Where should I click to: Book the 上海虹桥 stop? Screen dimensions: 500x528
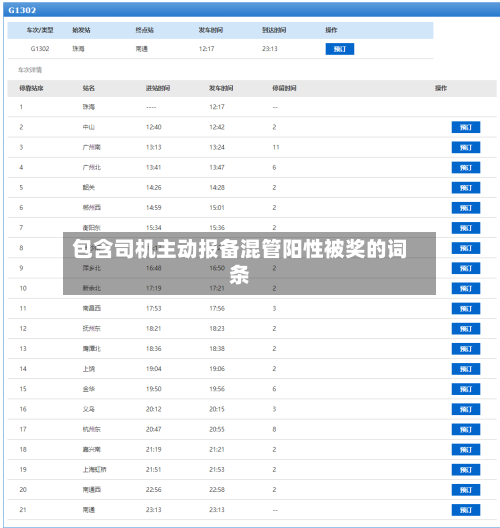click(x=466, y=470)
